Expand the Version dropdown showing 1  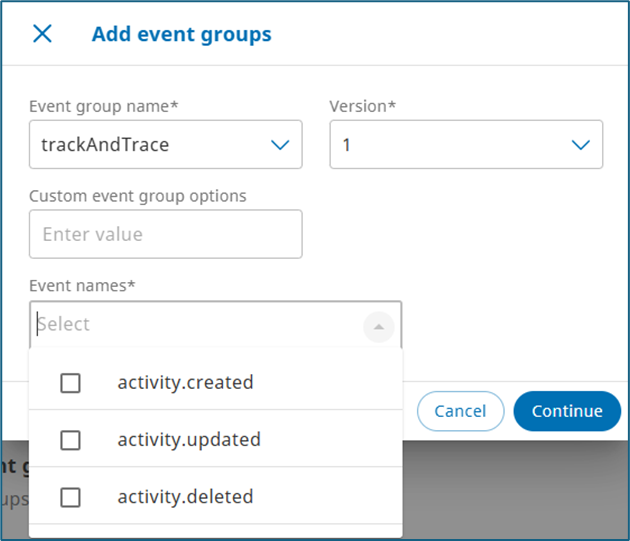click(x=450, y=145)
